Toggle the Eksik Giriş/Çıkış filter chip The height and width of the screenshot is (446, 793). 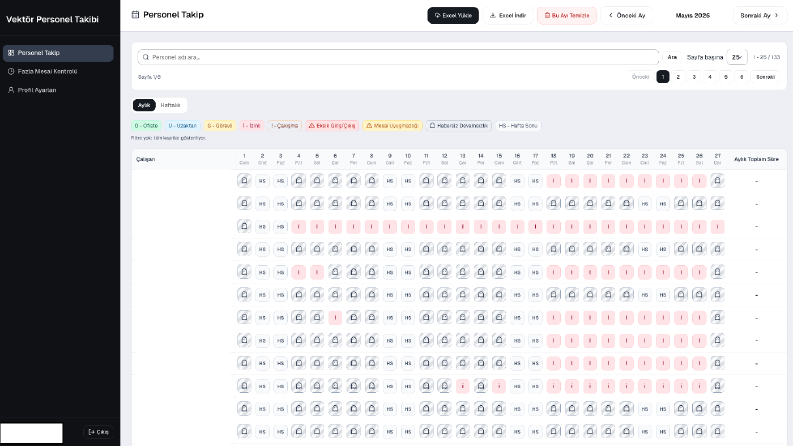[332, 125]
